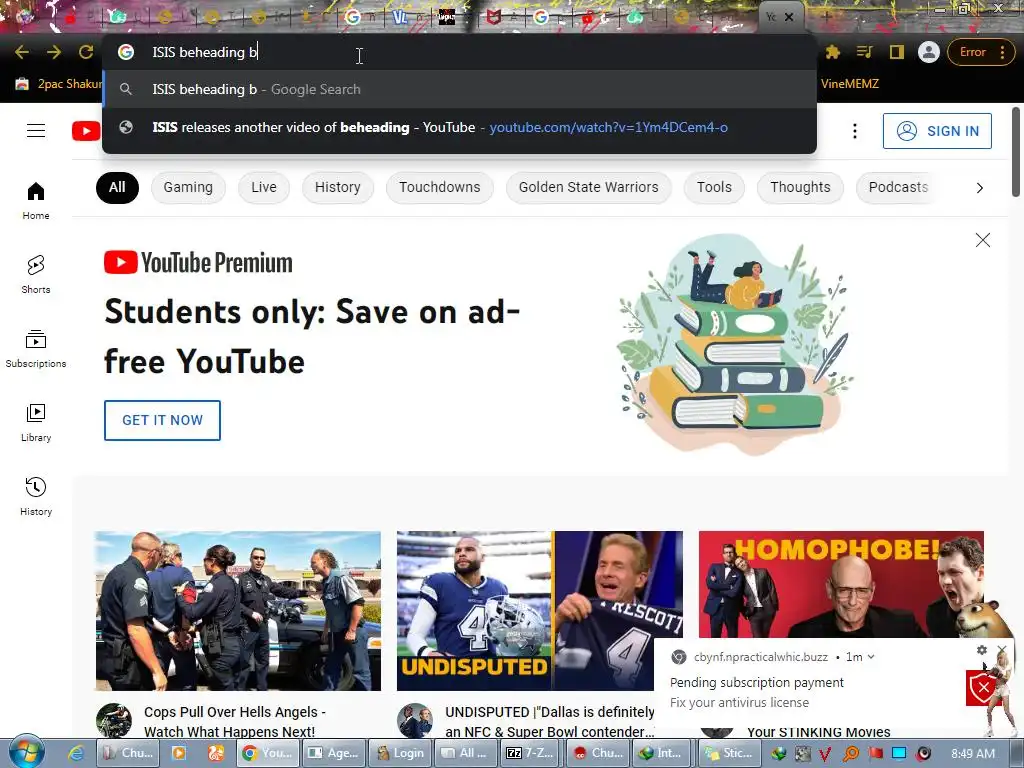Click the GET IT NOW button
The height and width of the screenshot is (768, 1024).
(162, 421)
